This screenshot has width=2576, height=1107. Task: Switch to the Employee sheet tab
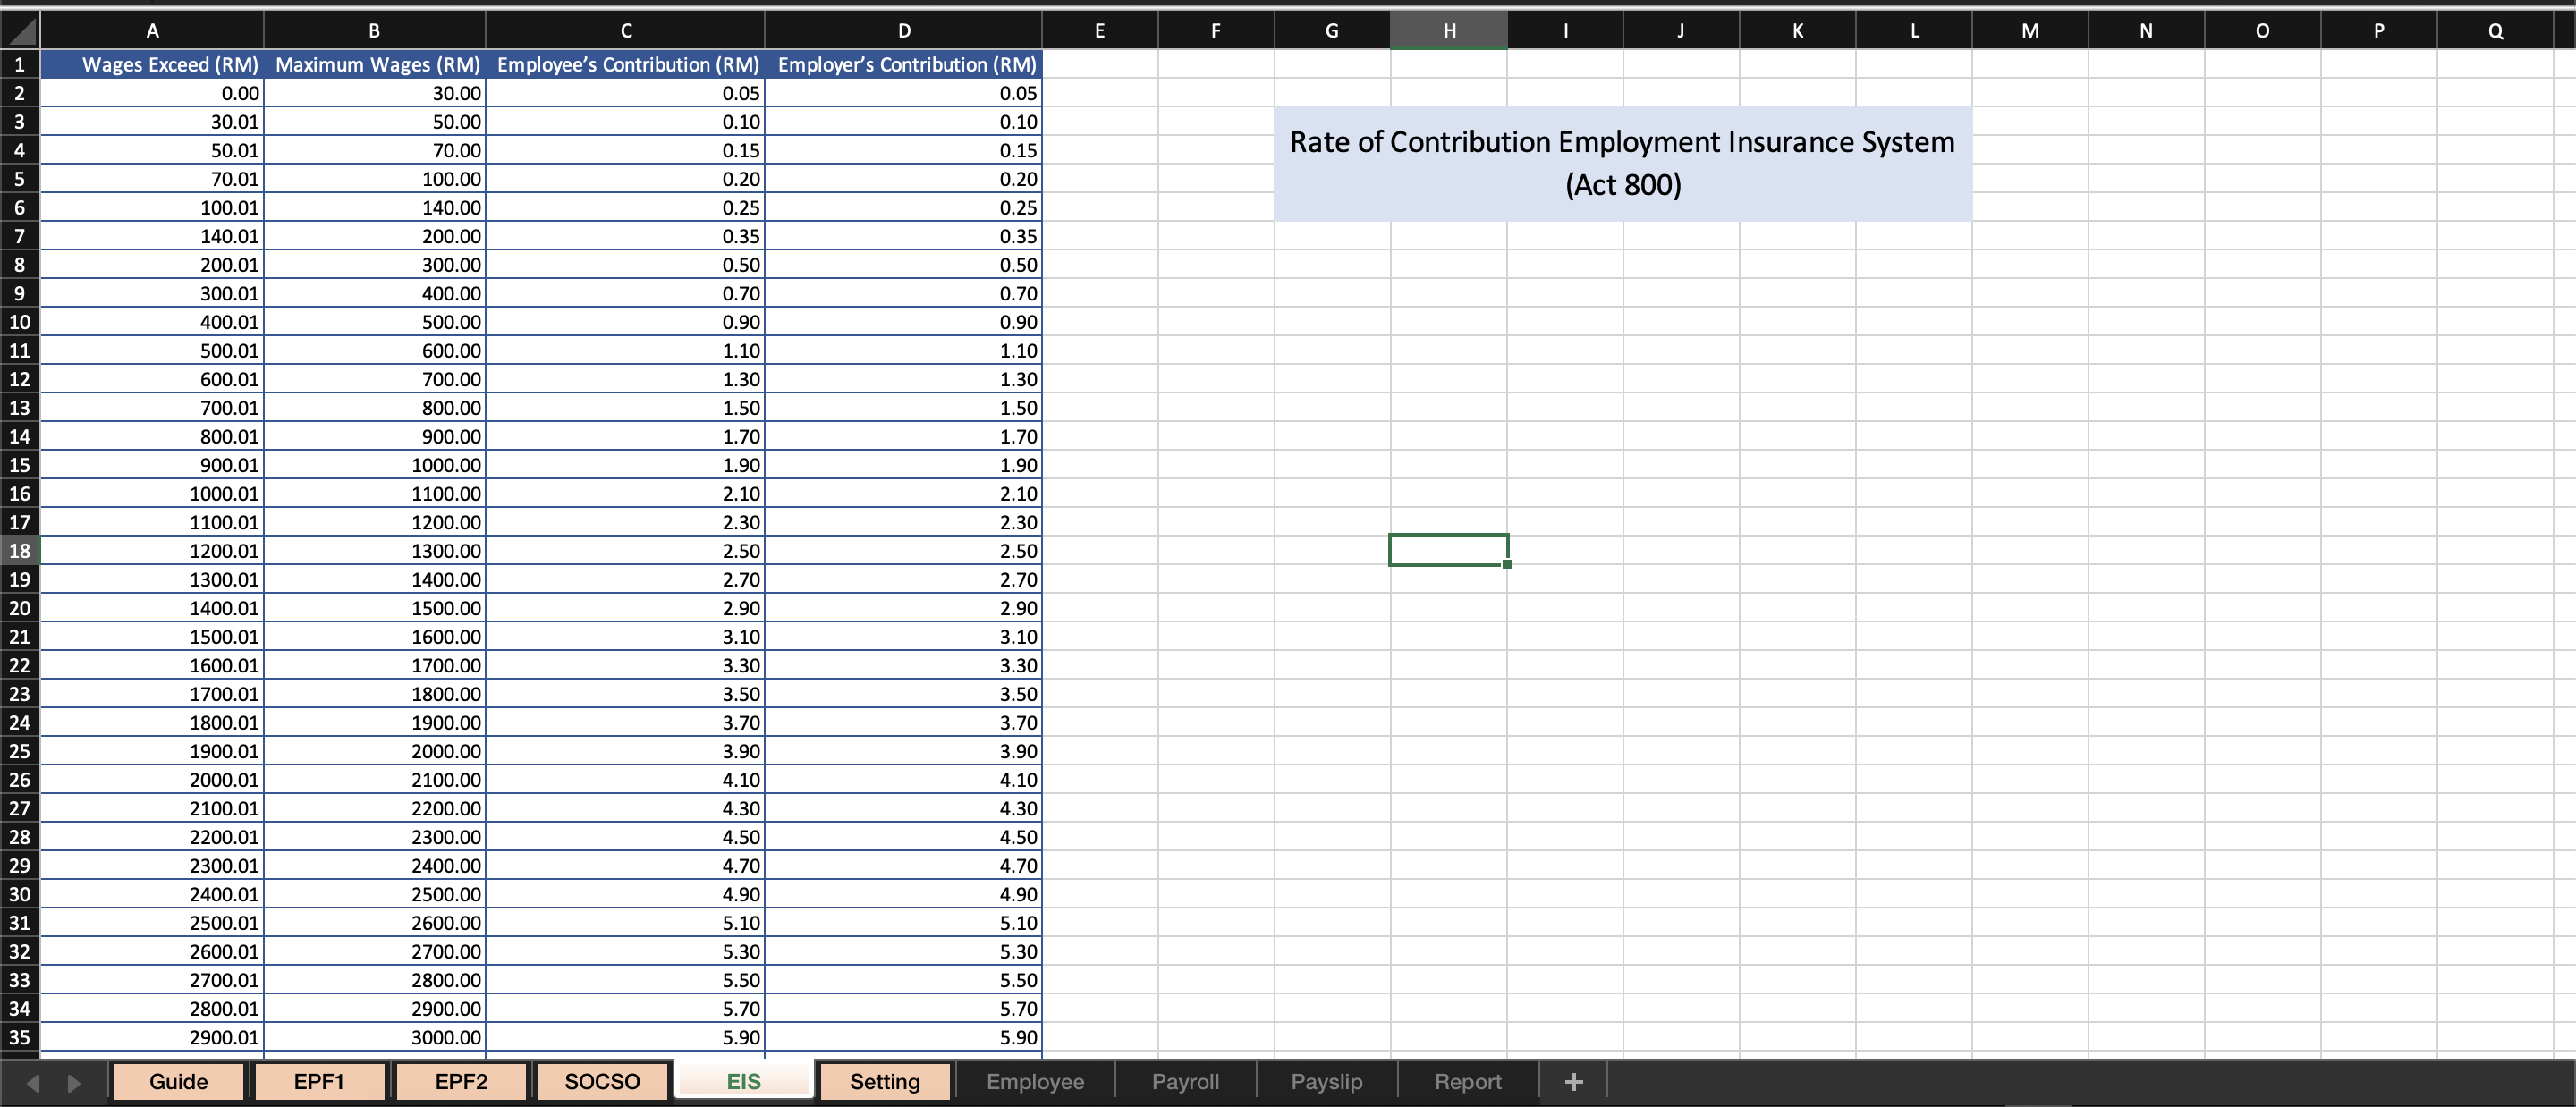pos(1035,1081)
